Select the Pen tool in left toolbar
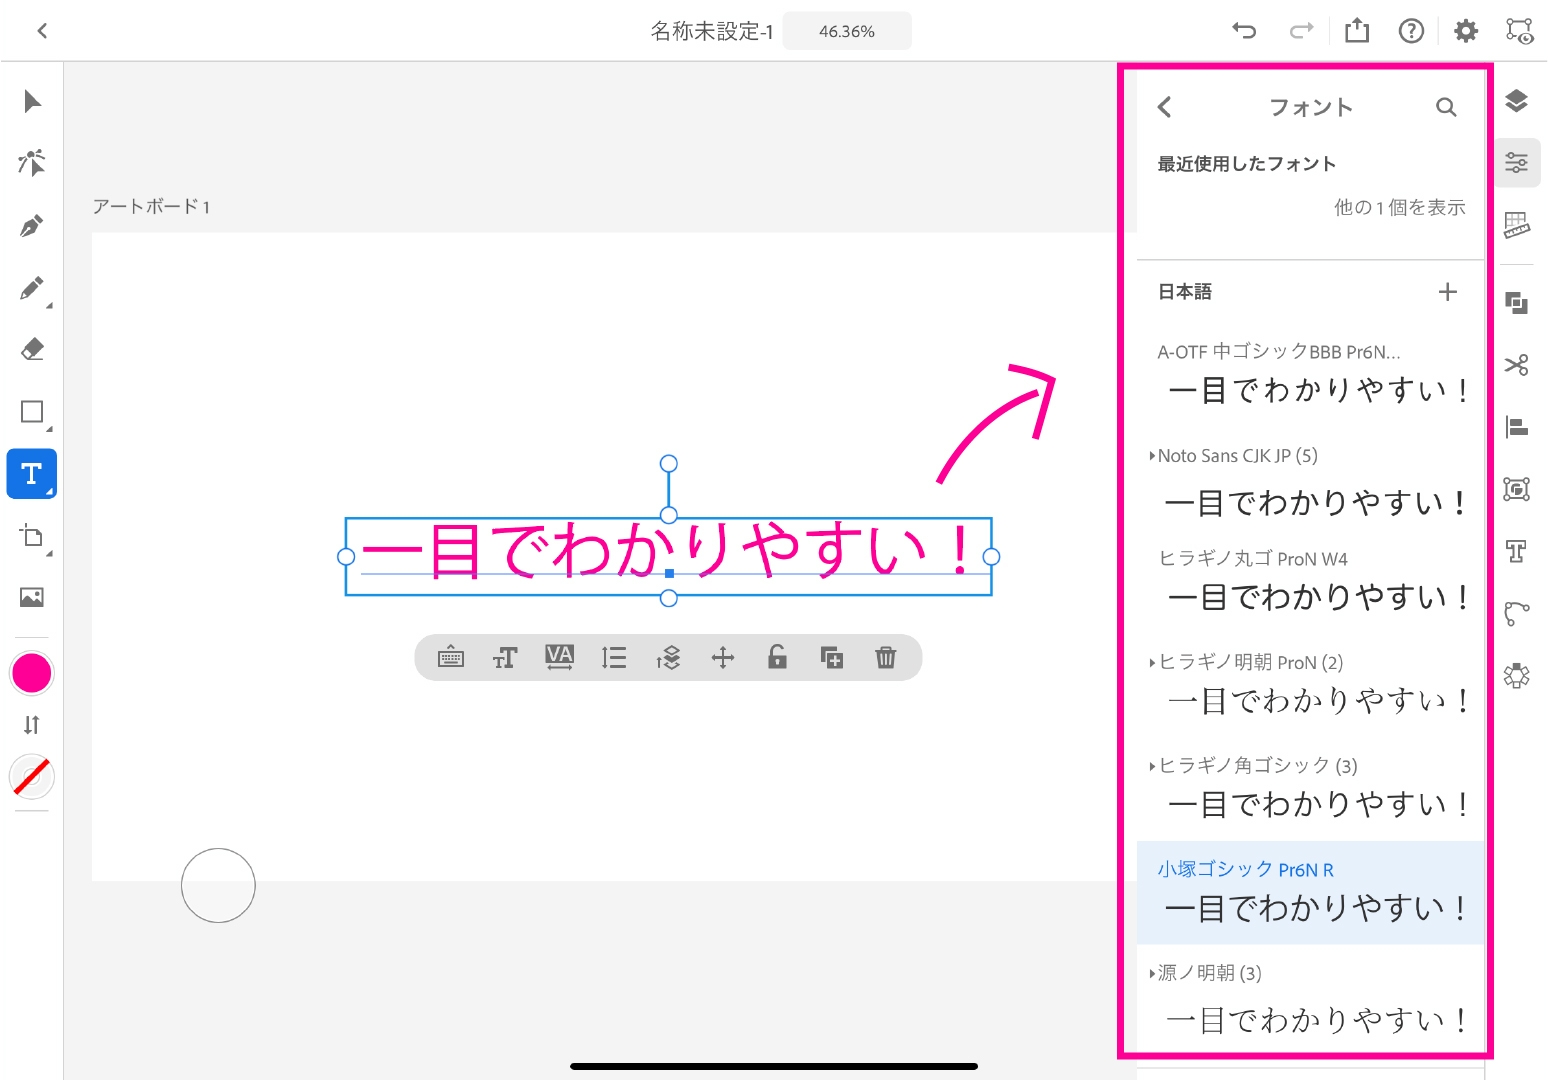 click(32, 226)
